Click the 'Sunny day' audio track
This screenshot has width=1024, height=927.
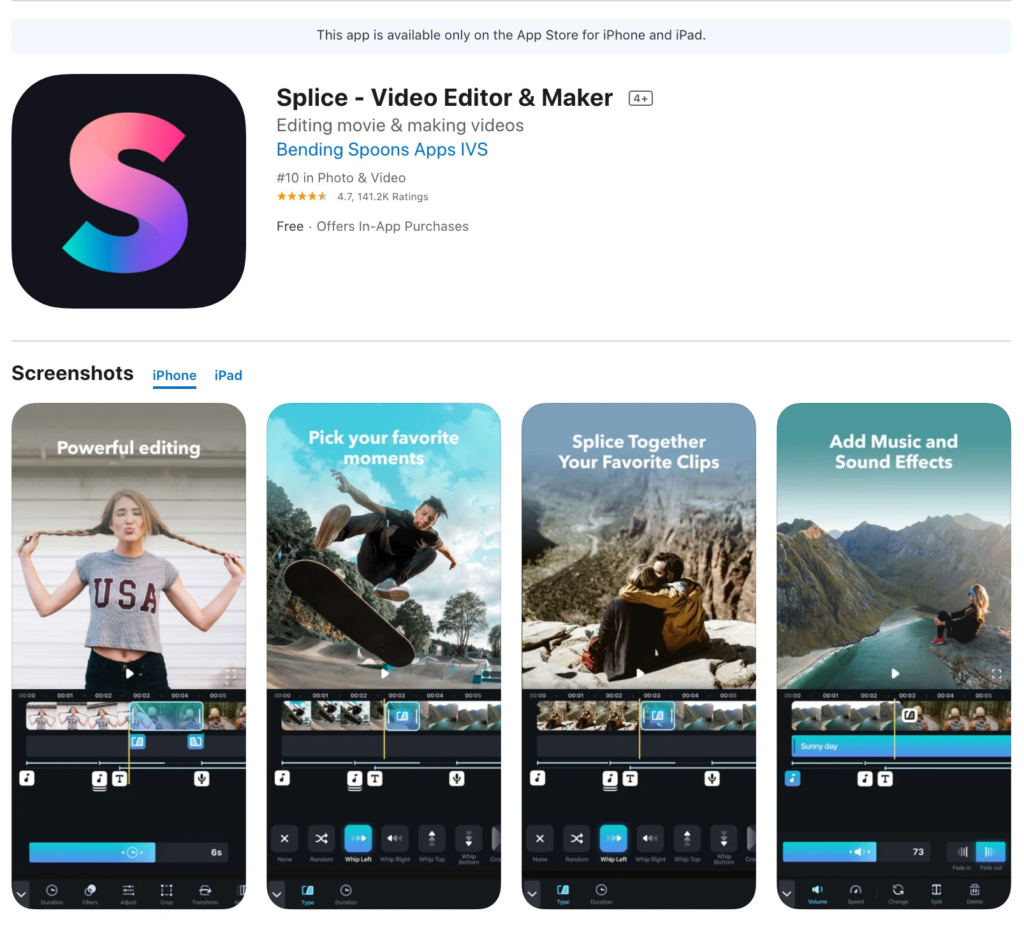901,746
